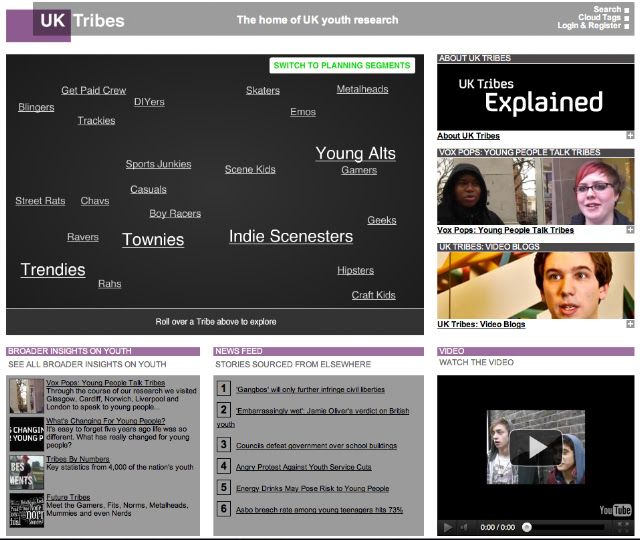
Task: Select the Hipsters tribe
Action: pos(356,270)
